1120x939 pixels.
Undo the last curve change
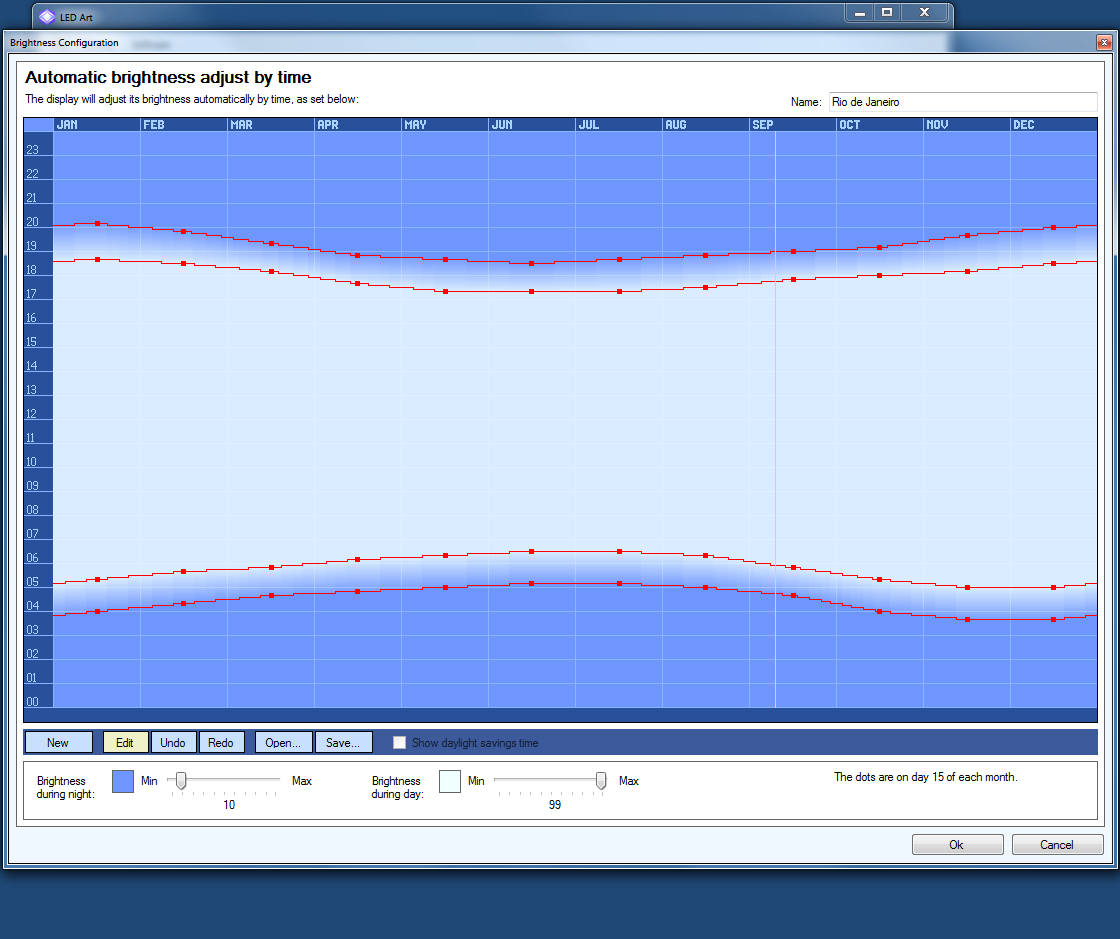pos(173,742)
